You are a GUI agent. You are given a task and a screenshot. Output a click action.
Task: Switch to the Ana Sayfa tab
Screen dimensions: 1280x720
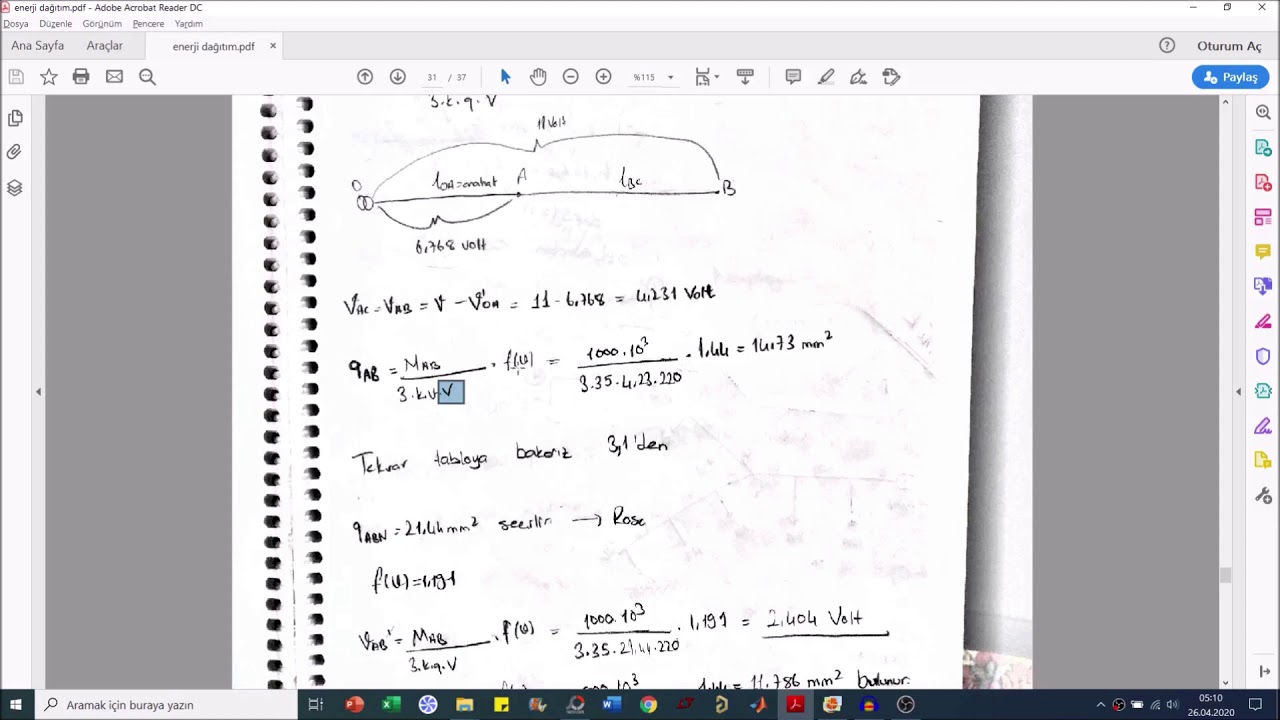[x=38, y=46]
